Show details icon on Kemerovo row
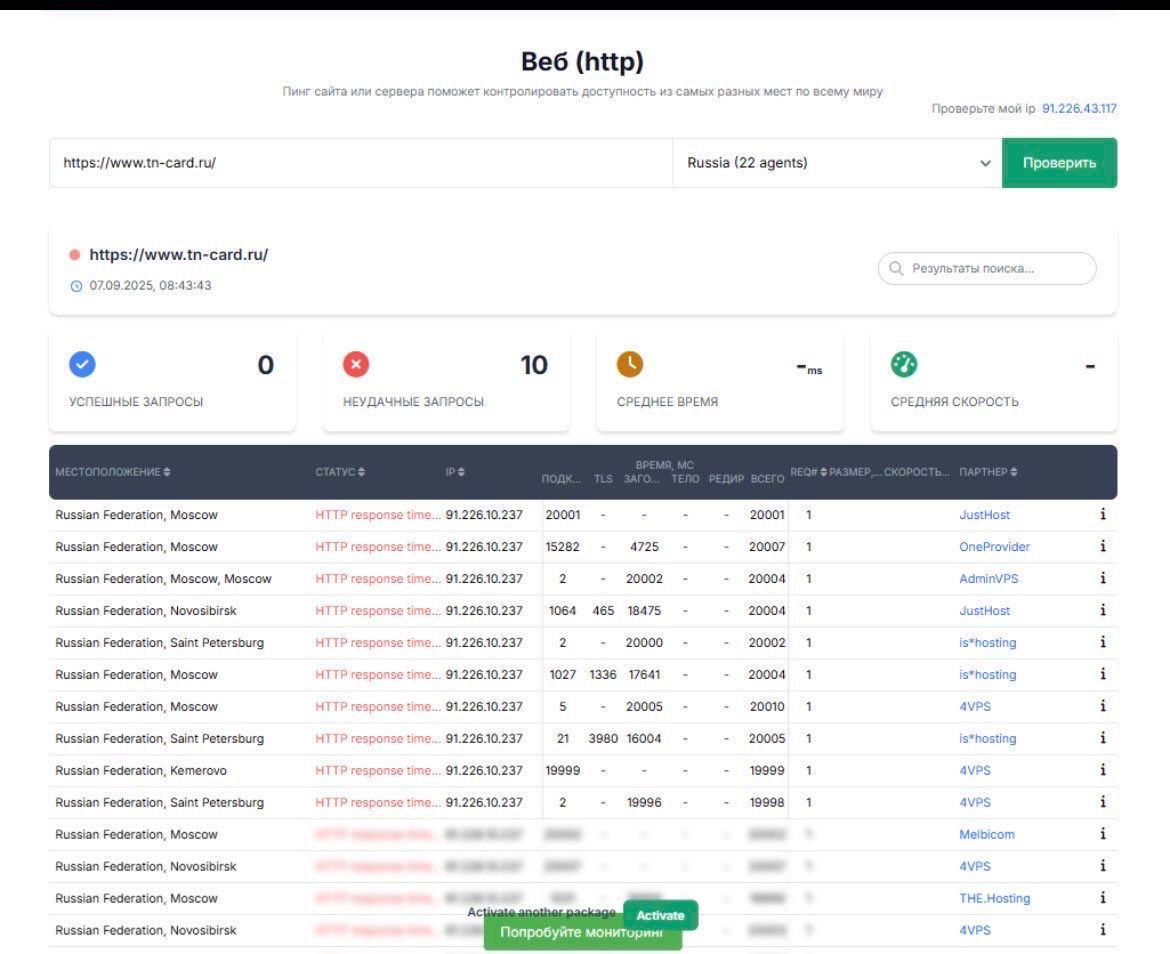Screen dimensions: 1170x954 [1102, 771]
